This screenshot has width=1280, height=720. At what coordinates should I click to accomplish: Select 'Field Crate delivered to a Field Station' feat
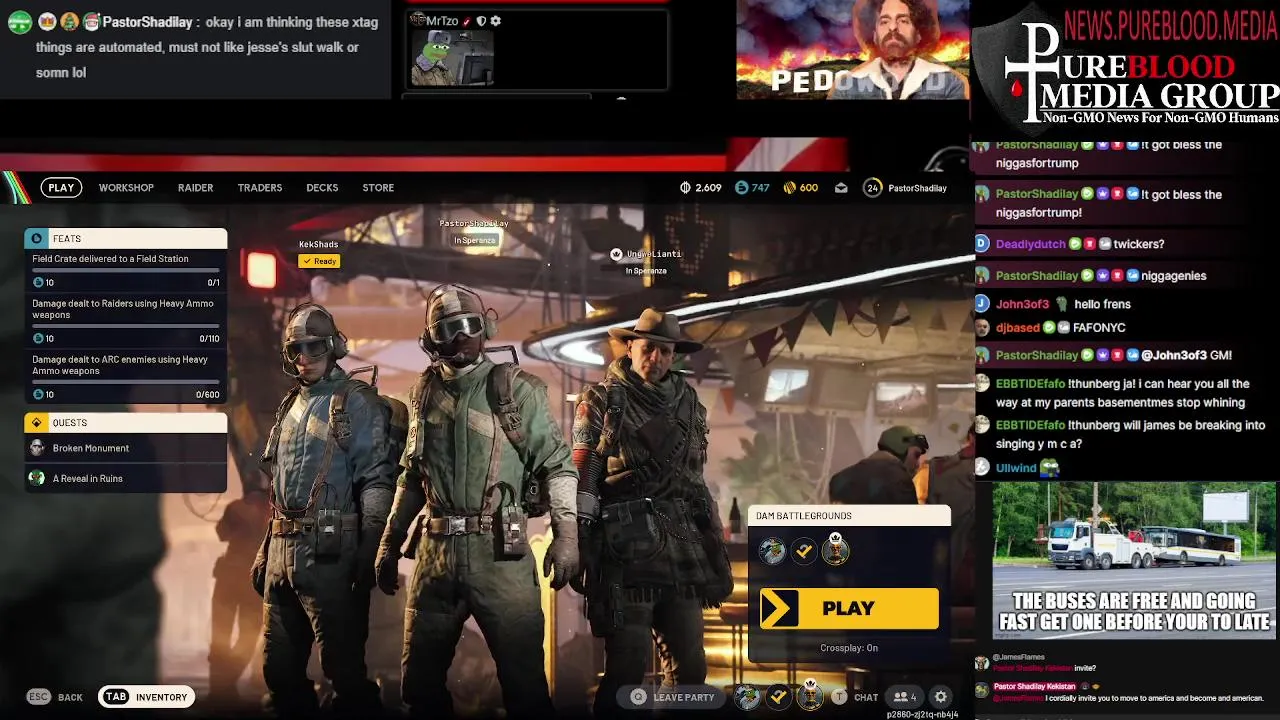[x=125, y=270]
